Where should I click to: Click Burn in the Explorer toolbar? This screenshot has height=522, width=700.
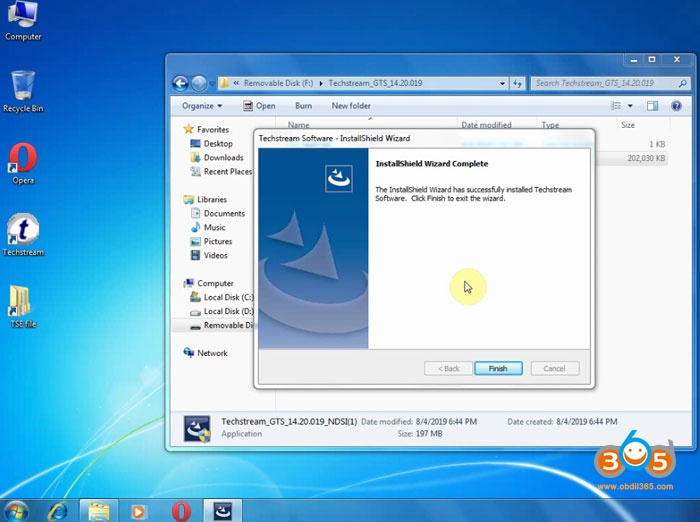[304, 106]
